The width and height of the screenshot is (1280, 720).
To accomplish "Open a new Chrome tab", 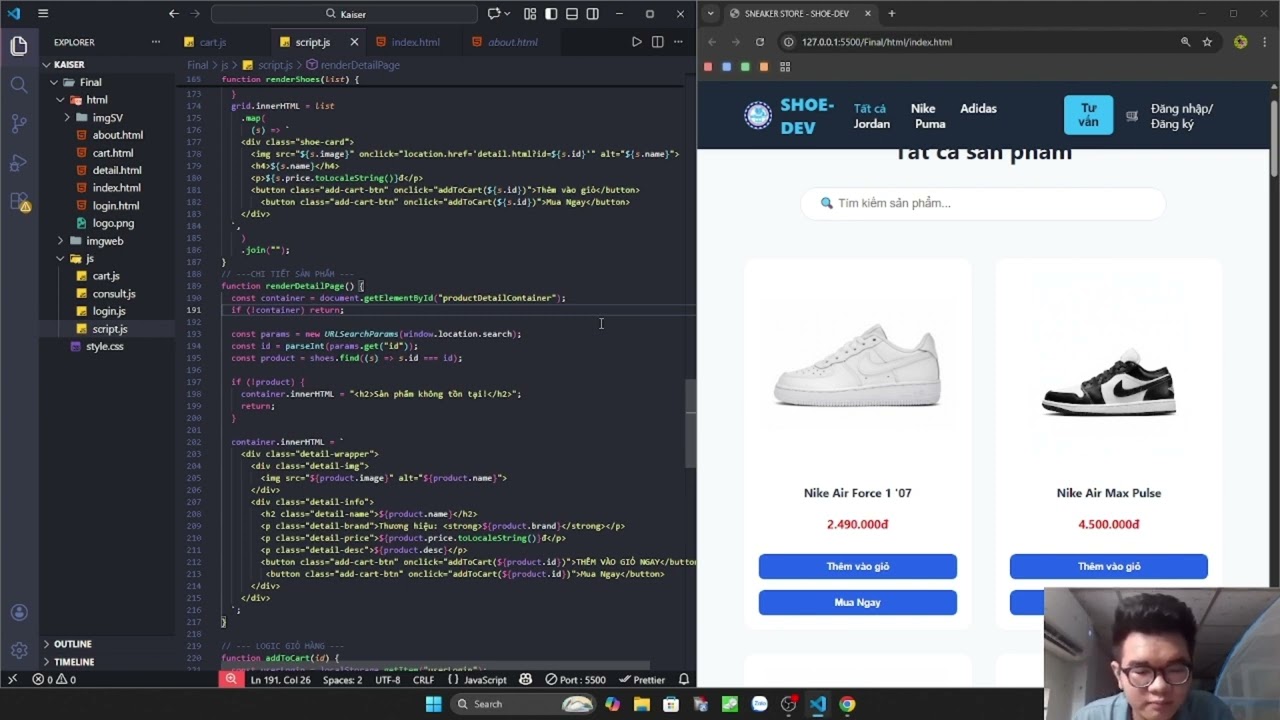I will pos(892,13).
